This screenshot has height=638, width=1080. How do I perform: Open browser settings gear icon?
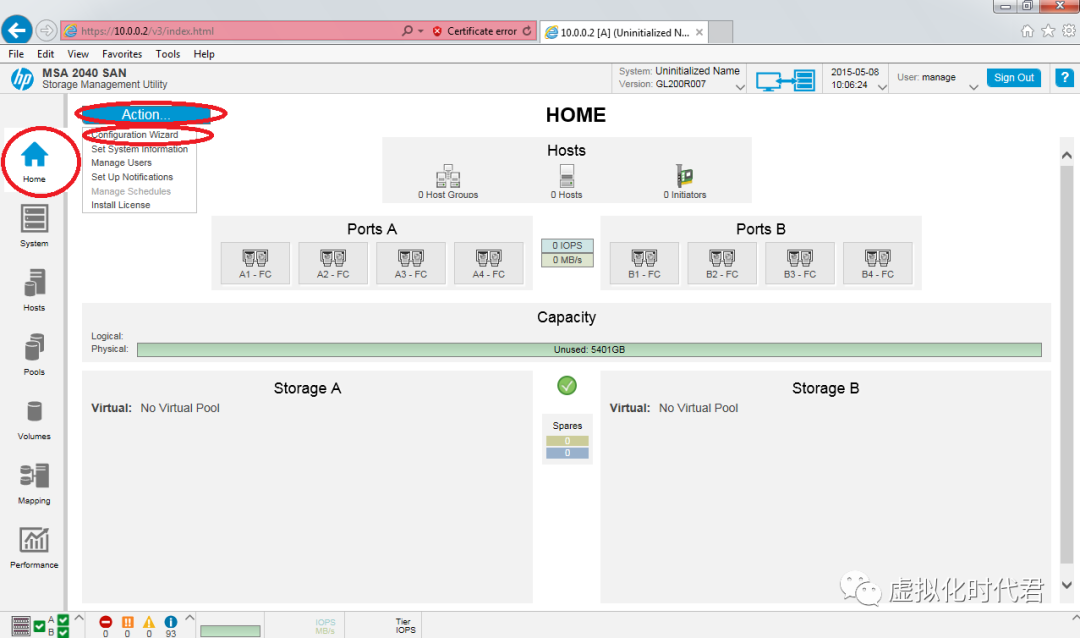(x=1068, y=31)
